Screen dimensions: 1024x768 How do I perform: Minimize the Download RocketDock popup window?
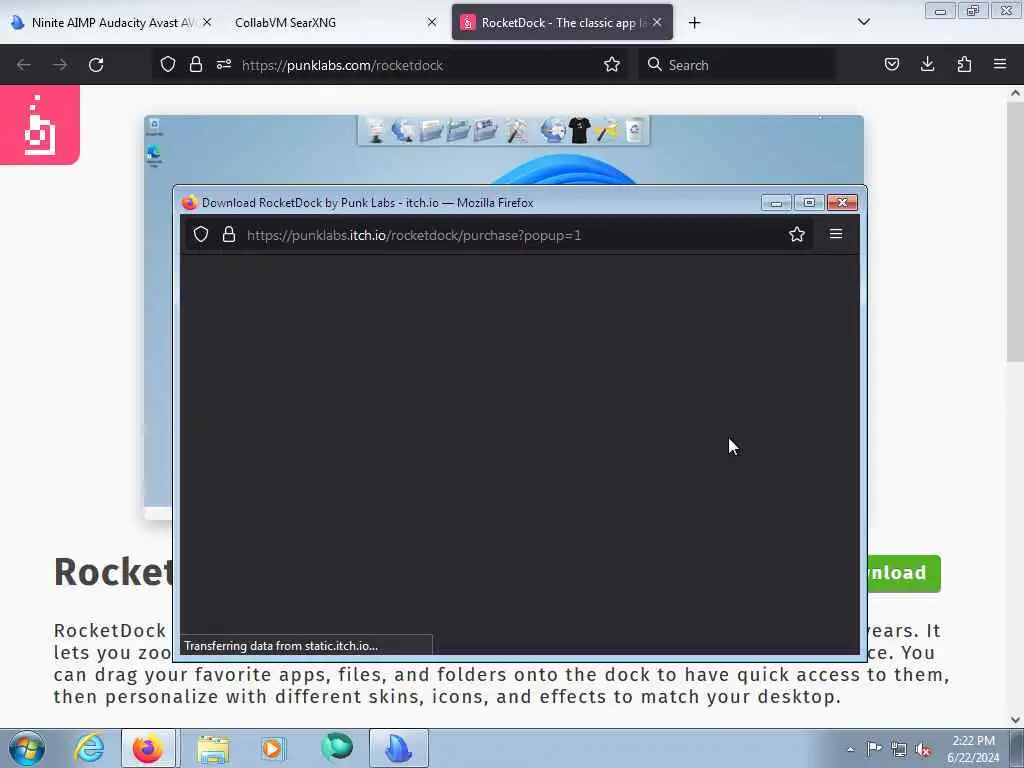coord(776,203)
